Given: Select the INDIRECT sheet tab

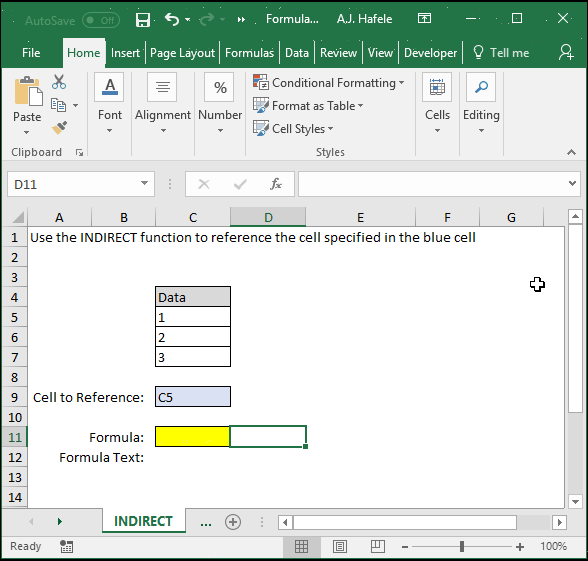Looking at the screenshot, I should tap(143, 521).
